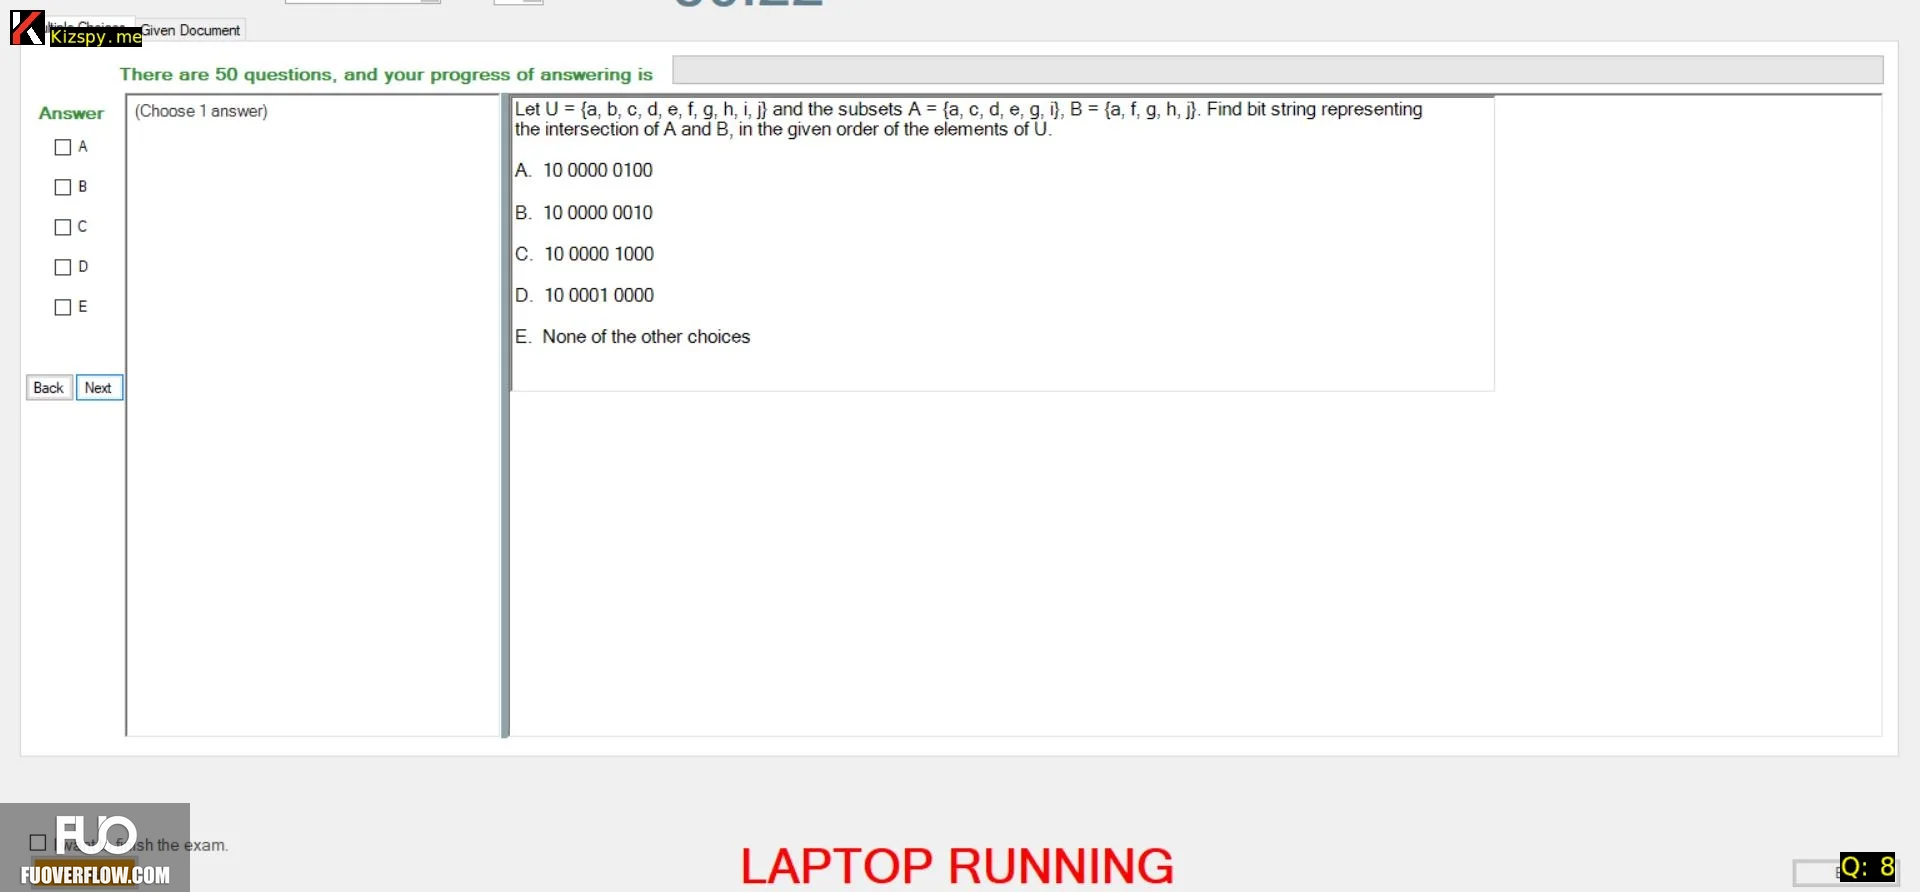Check answer box D
The height and width of the screenshot is (892, 1920).
tap(63, 268)
